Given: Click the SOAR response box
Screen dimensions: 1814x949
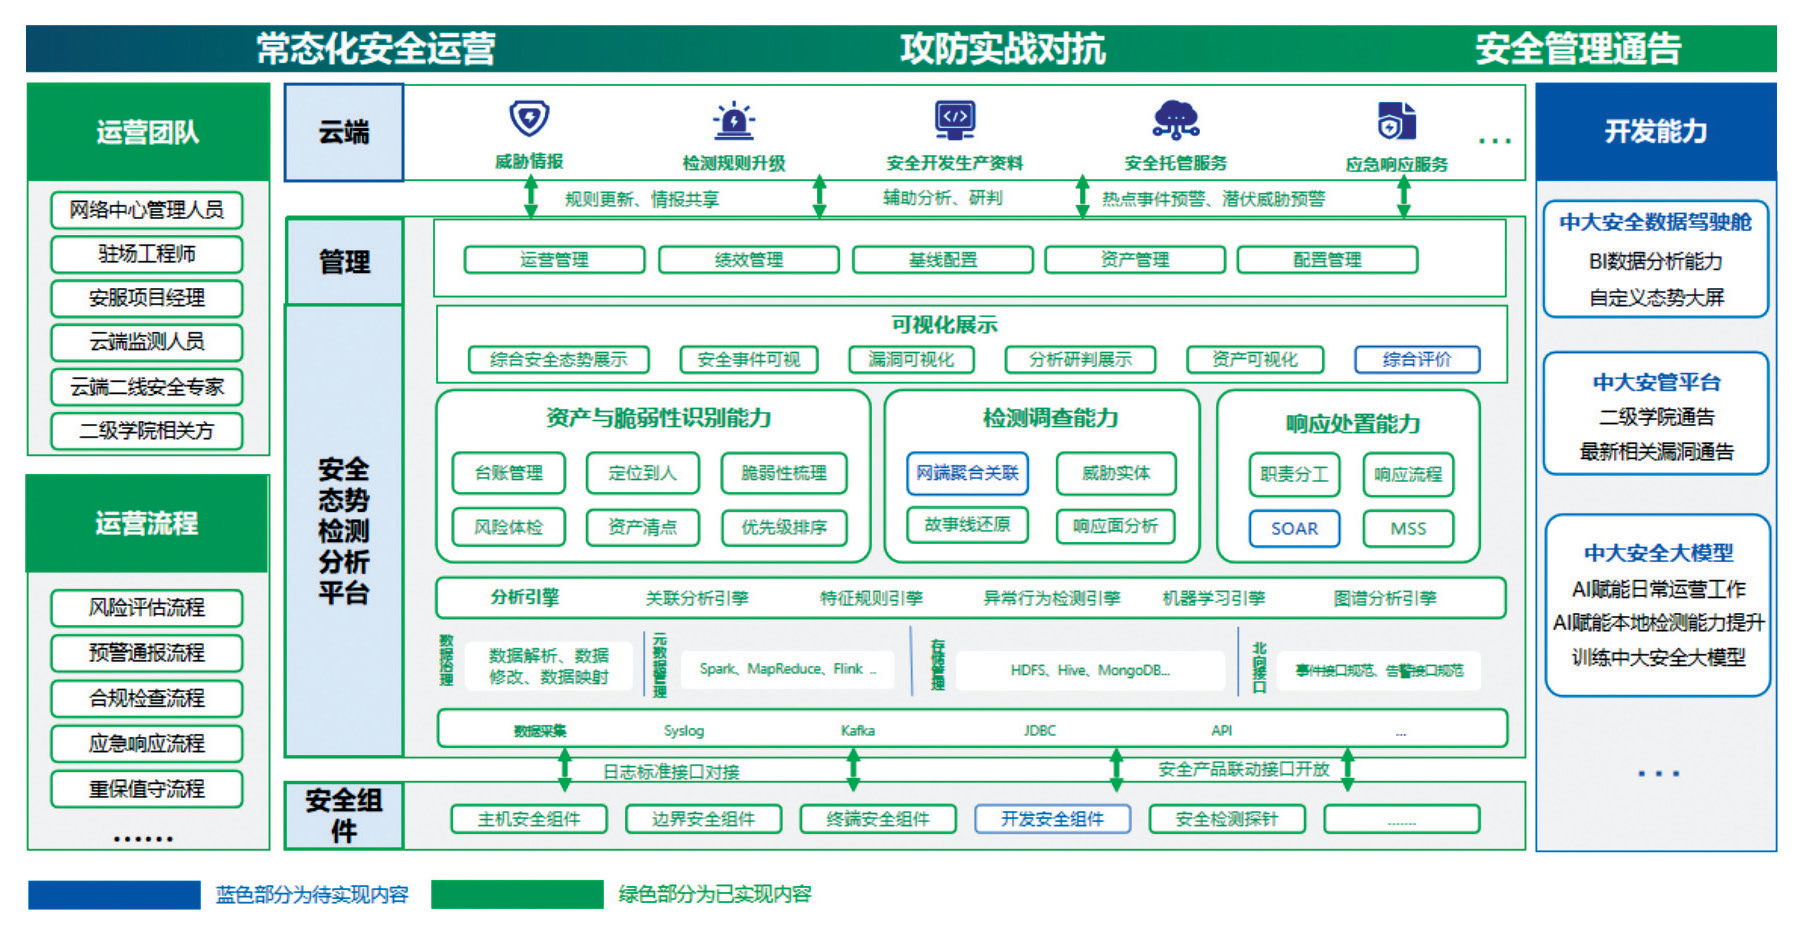Looking at the screenshot, I should [x=1294, y=529].
